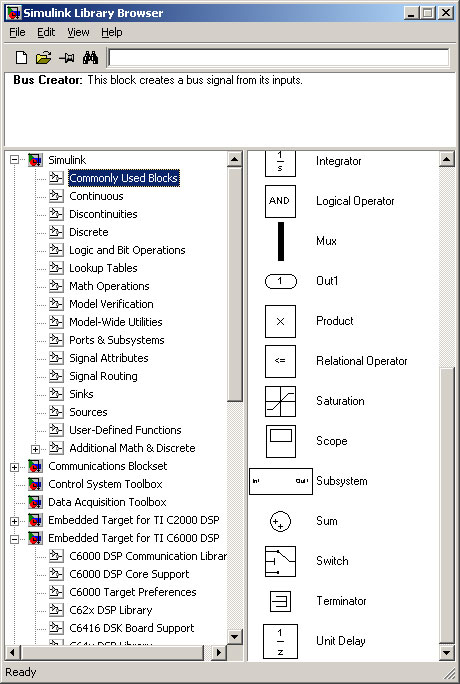Viewport: 460px width, 684px height.
Task: Select Logic and Bit Operations library
Action: tap(127, 250)
